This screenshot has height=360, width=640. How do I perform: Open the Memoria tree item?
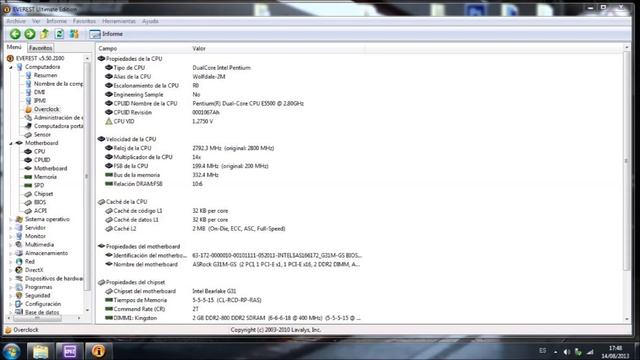coord(45,177)
